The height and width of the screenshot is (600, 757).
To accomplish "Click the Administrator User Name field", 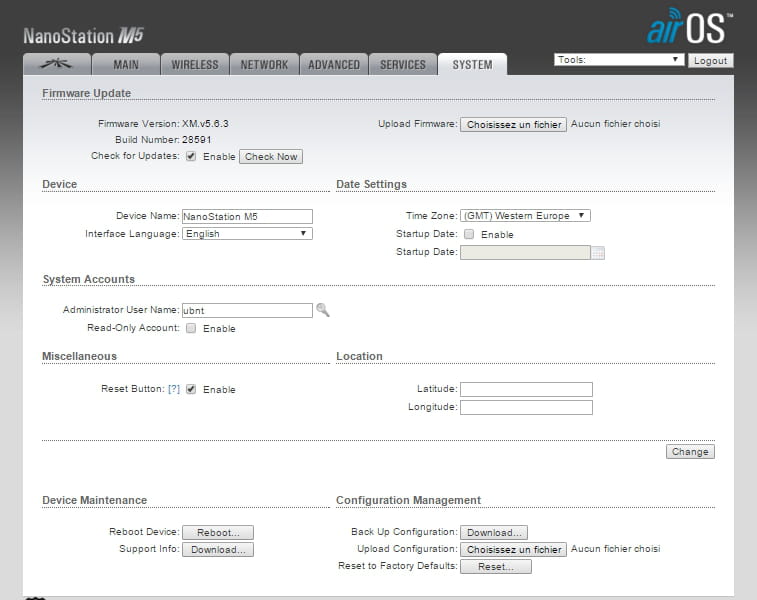I will tap(247, 310).
